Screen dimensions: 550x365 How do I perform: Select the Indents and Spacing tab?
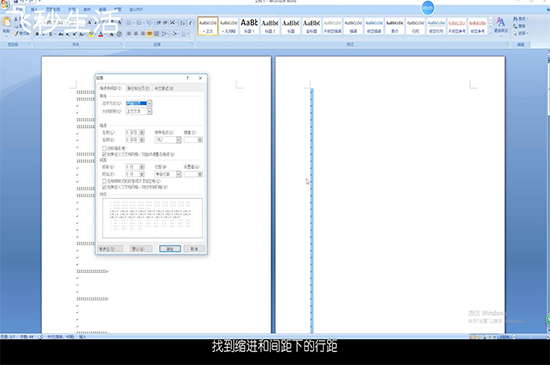click(x=111, y=88)
